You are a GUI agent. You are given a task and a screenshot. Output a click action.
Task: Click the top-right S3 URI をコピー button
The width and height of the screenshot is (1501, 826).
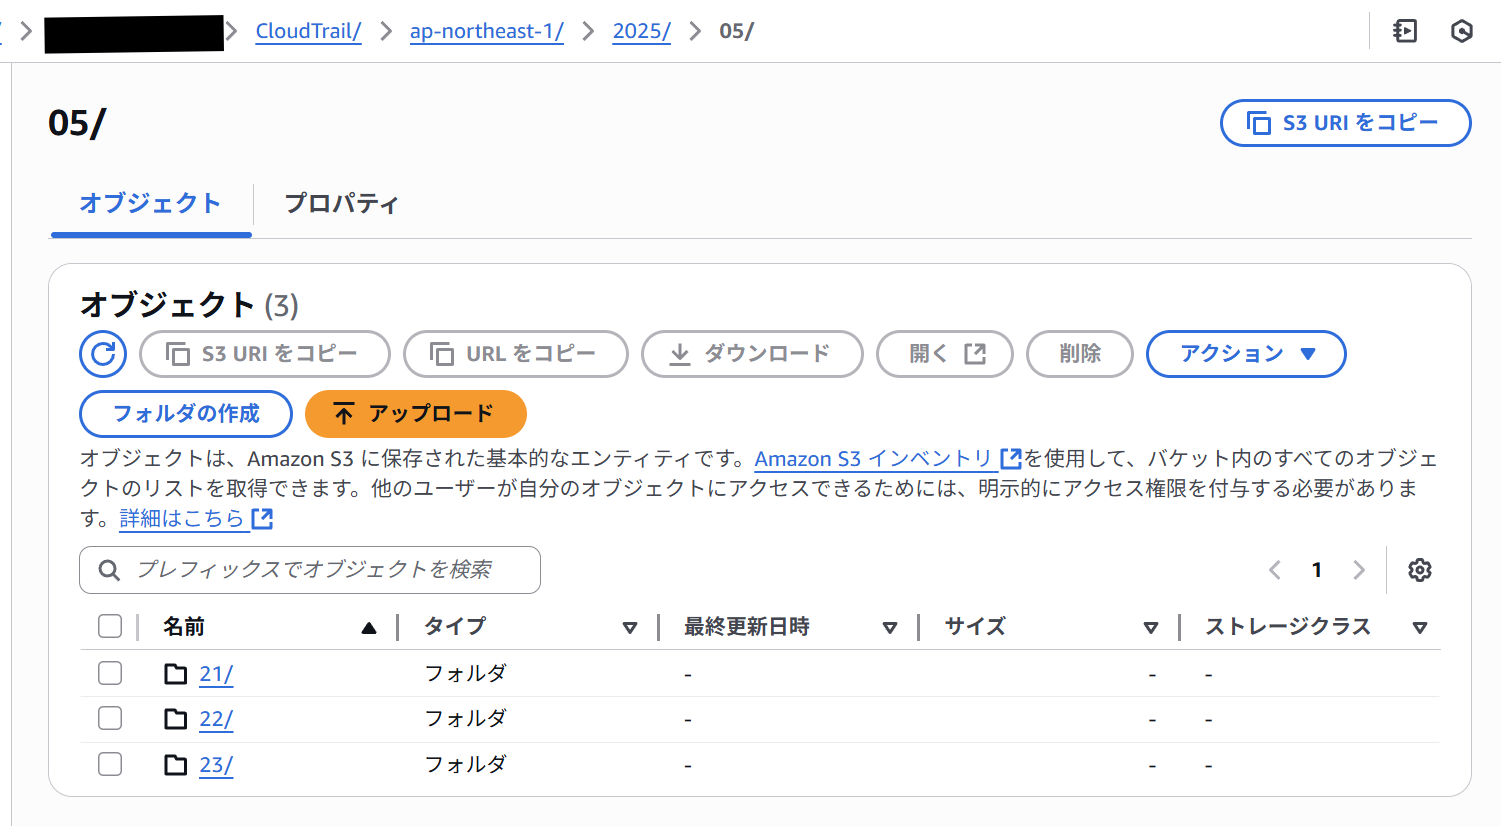tap(1346, 123)
